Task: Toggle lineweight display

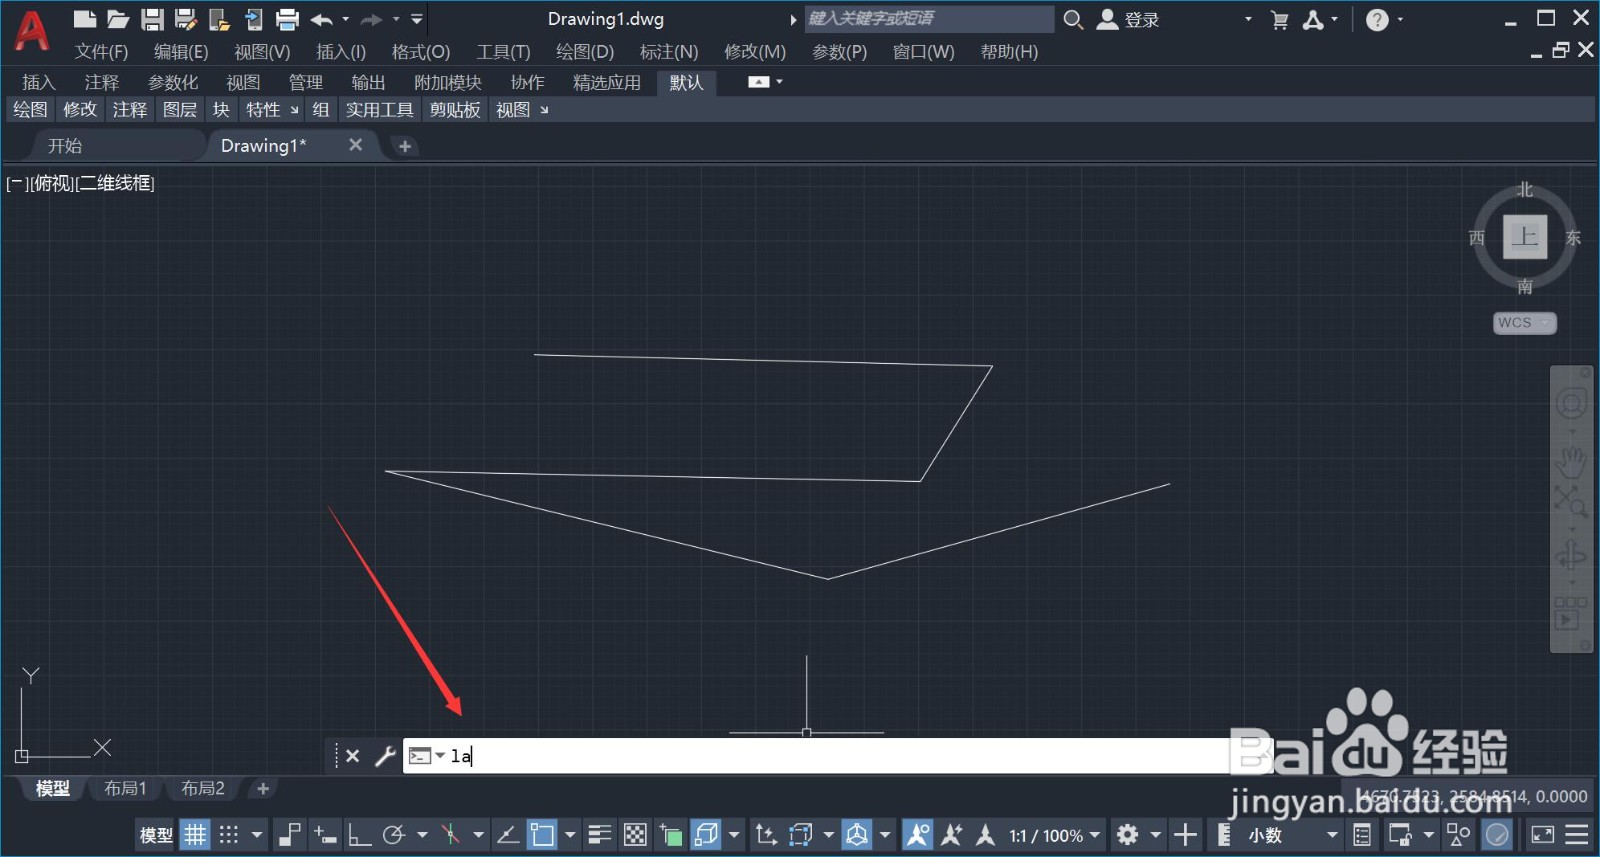Action: pos(600,835)
